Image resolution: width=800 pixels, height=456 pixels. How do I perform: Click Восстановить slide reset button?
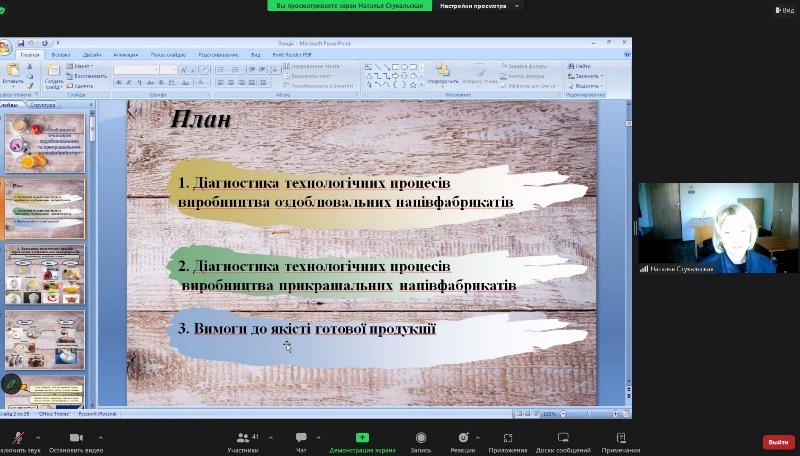tap(87, 76)
